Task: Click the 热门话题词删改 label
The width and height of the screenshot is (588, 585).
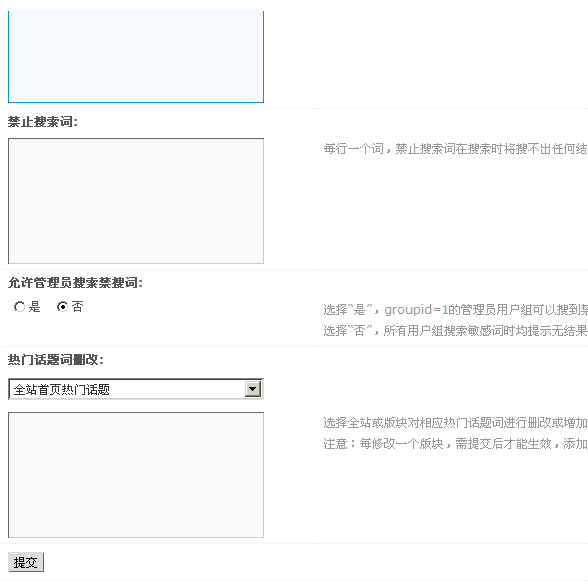Action: pos(56,360)
